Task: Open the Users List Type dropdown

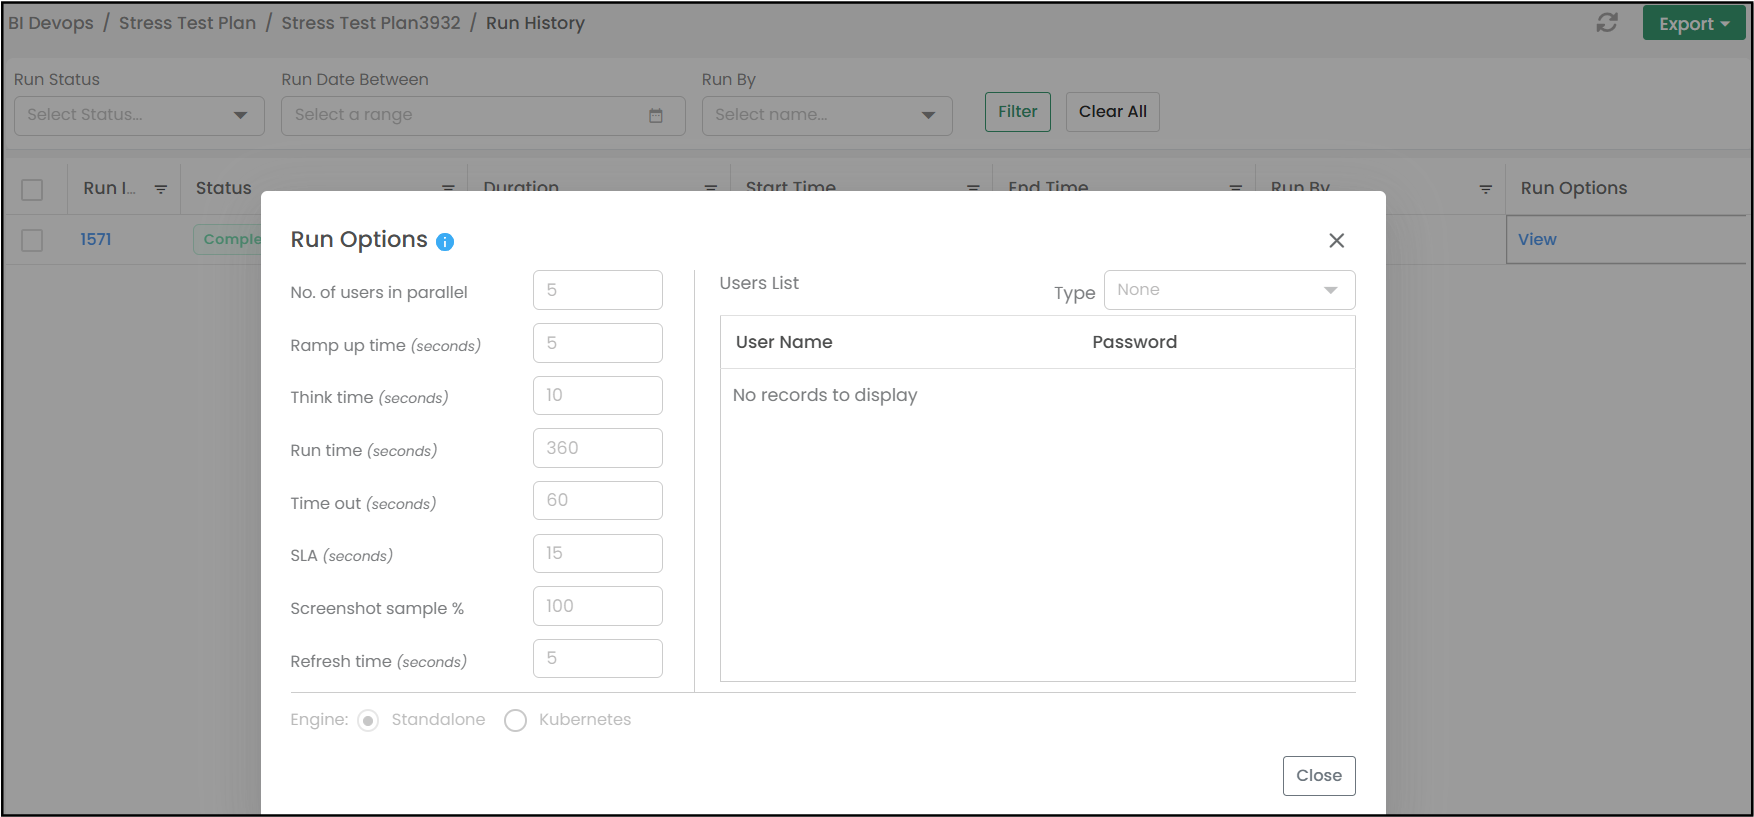Action: point(1229,290)
